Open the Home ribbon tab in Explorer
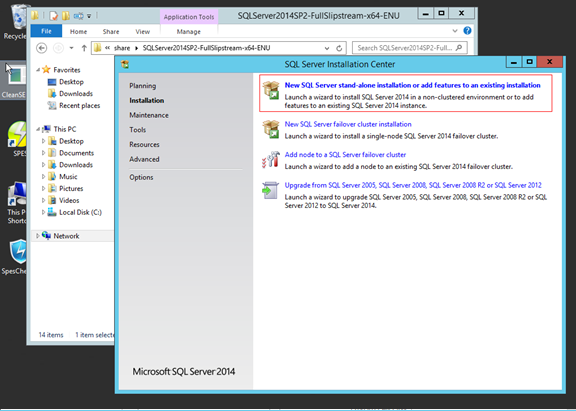The width and height of the screenshot is (576, 411). point(78,32)
